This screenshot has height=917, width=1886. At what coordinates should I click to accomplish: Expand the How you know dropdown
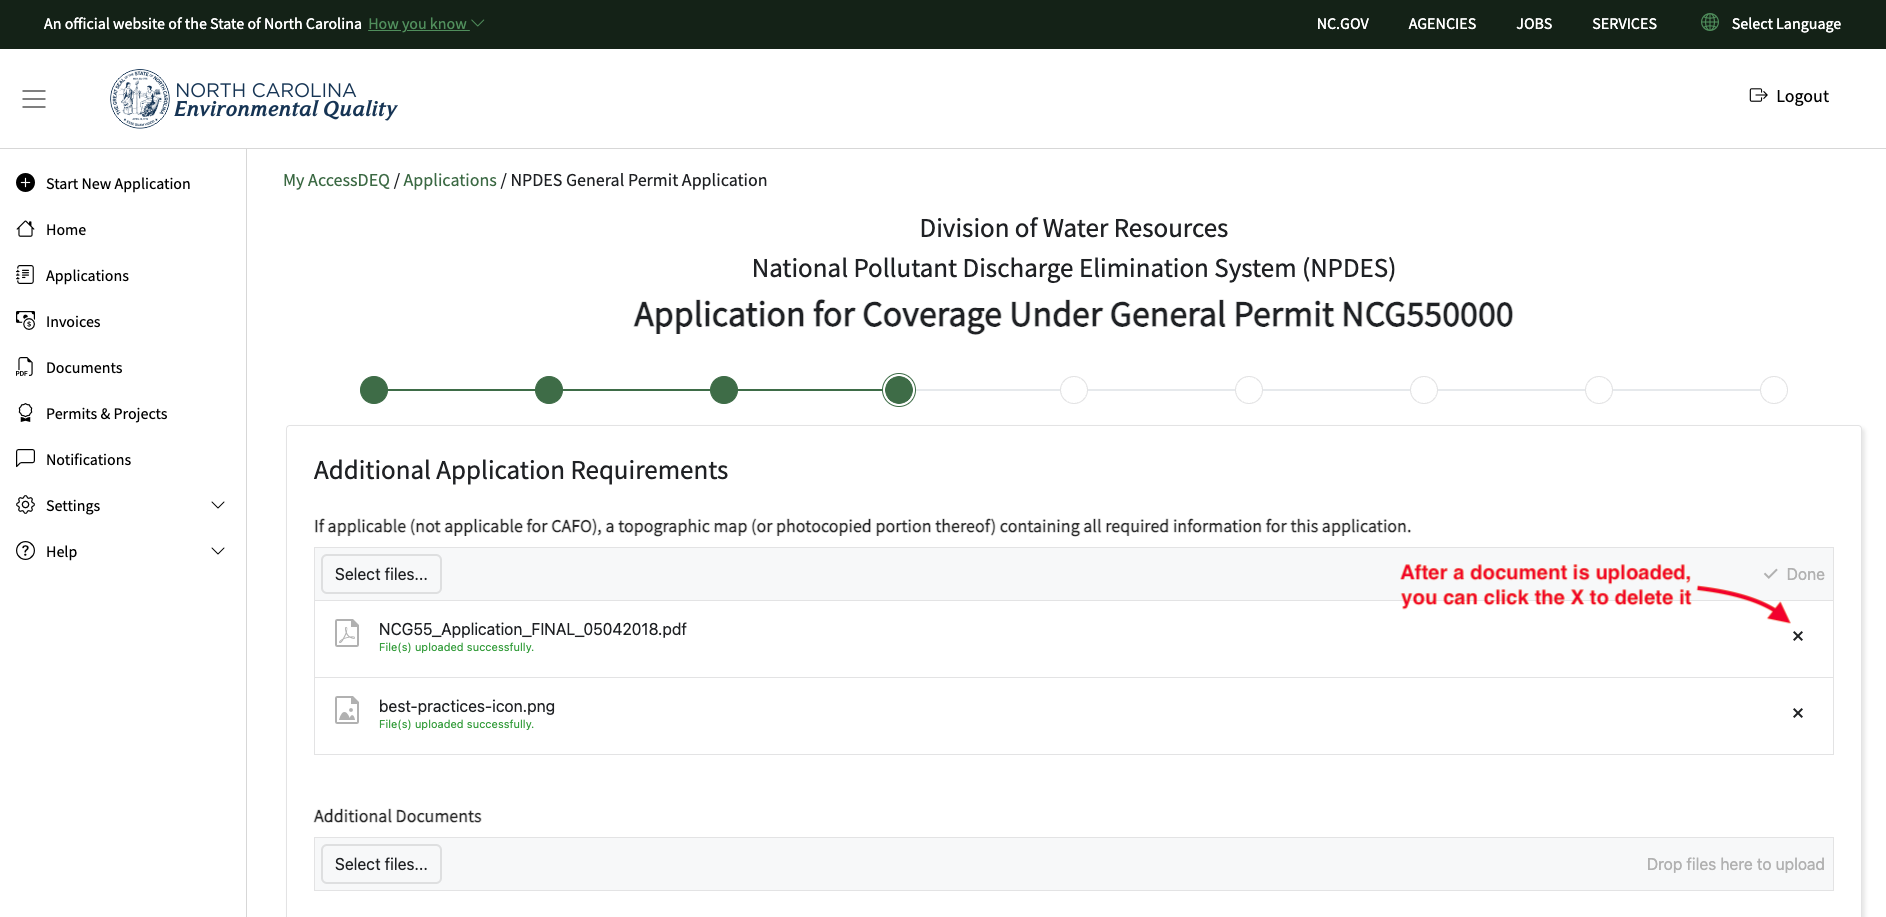pyautogui.click(x=425, y=24)
